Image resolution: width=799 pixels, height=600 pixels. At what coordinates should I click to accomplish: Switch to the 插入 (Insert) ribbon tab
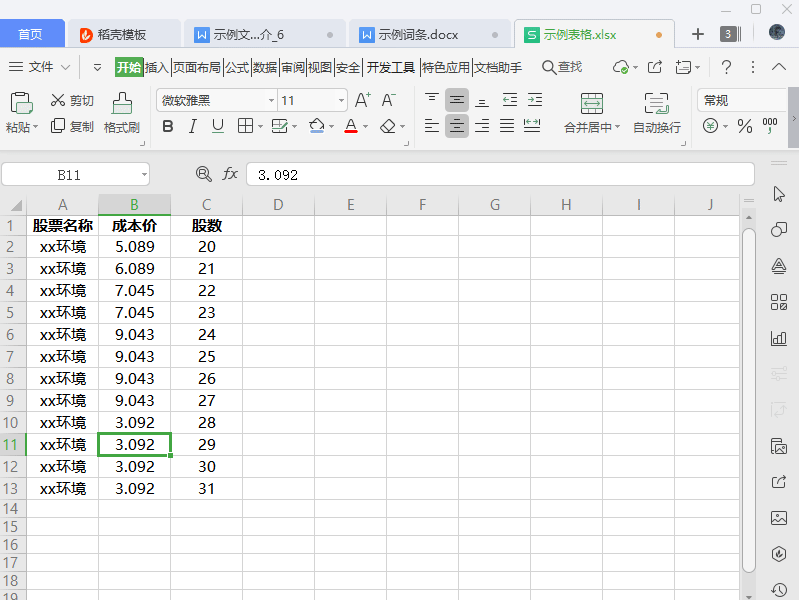point(157,67)
